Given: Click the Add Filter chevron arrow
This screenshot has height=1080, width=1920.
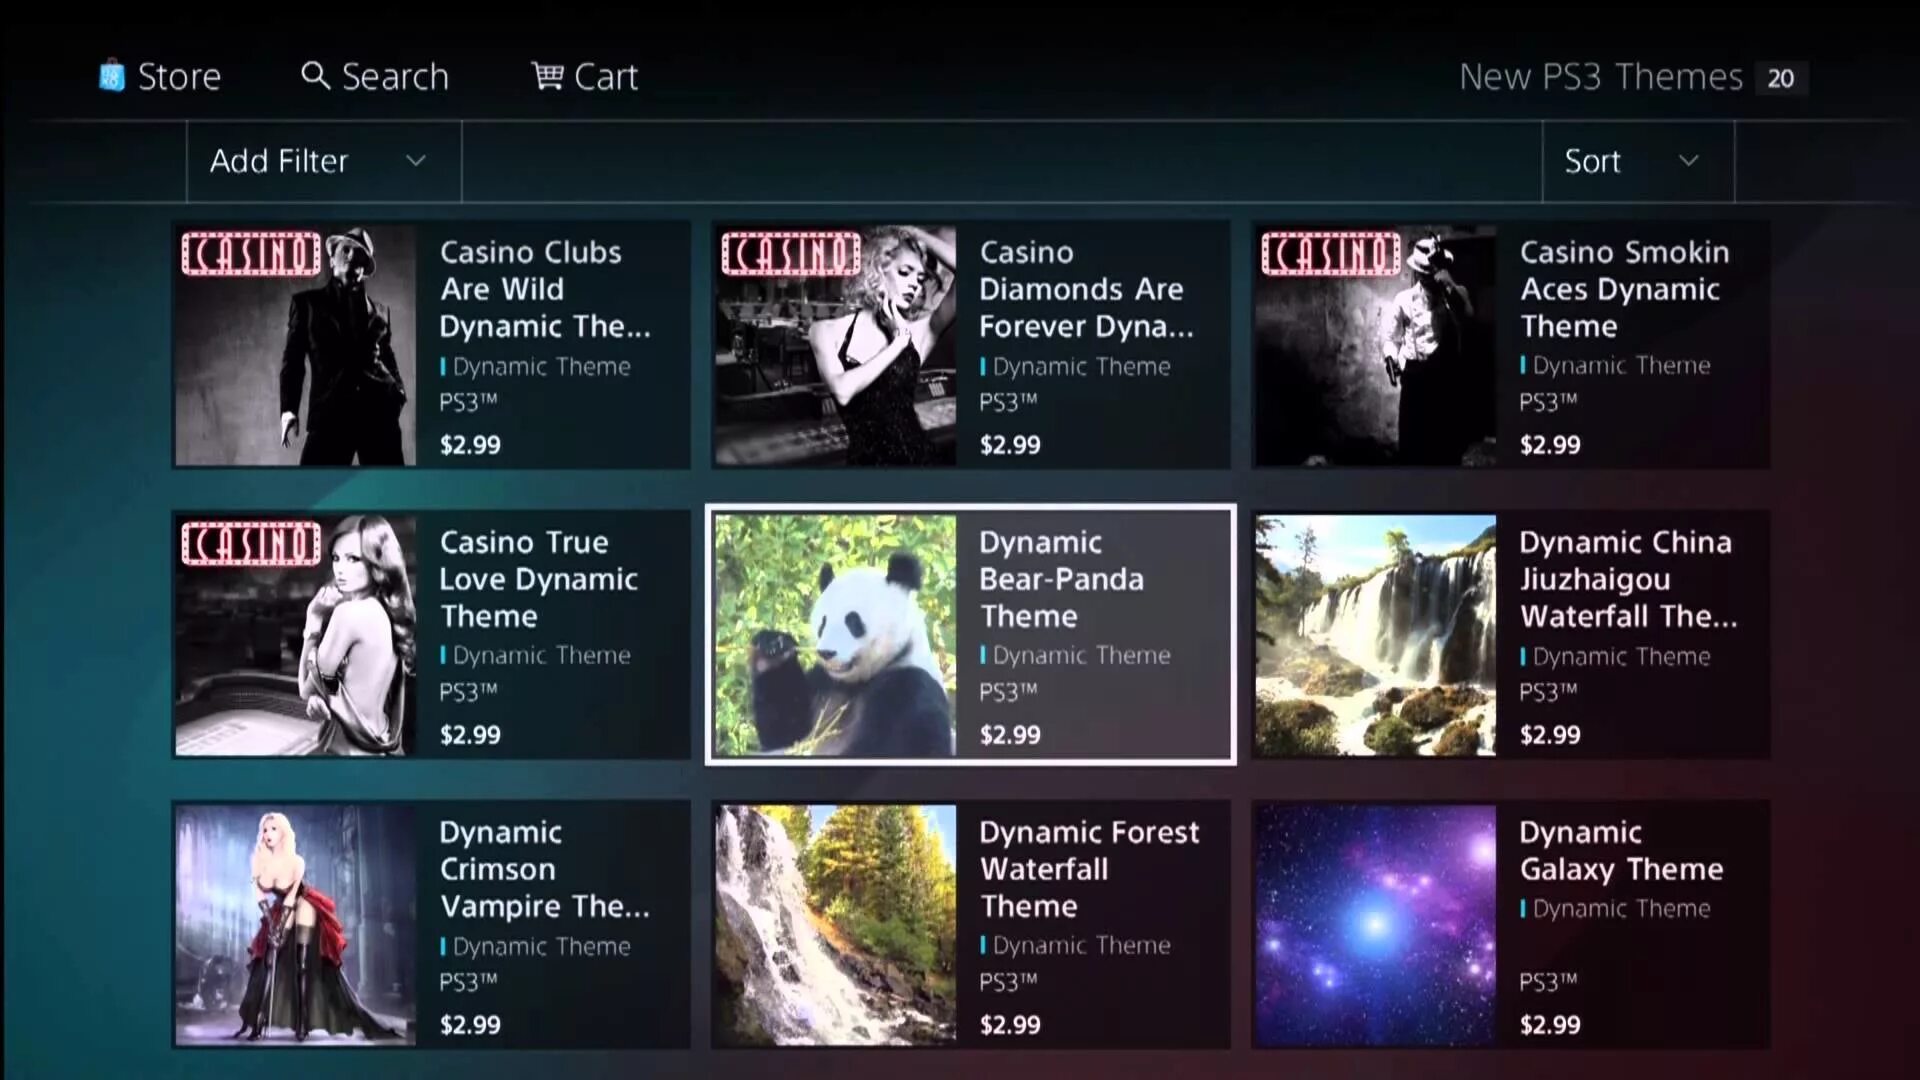Looking at the screenshot, I should coord(416,161).
